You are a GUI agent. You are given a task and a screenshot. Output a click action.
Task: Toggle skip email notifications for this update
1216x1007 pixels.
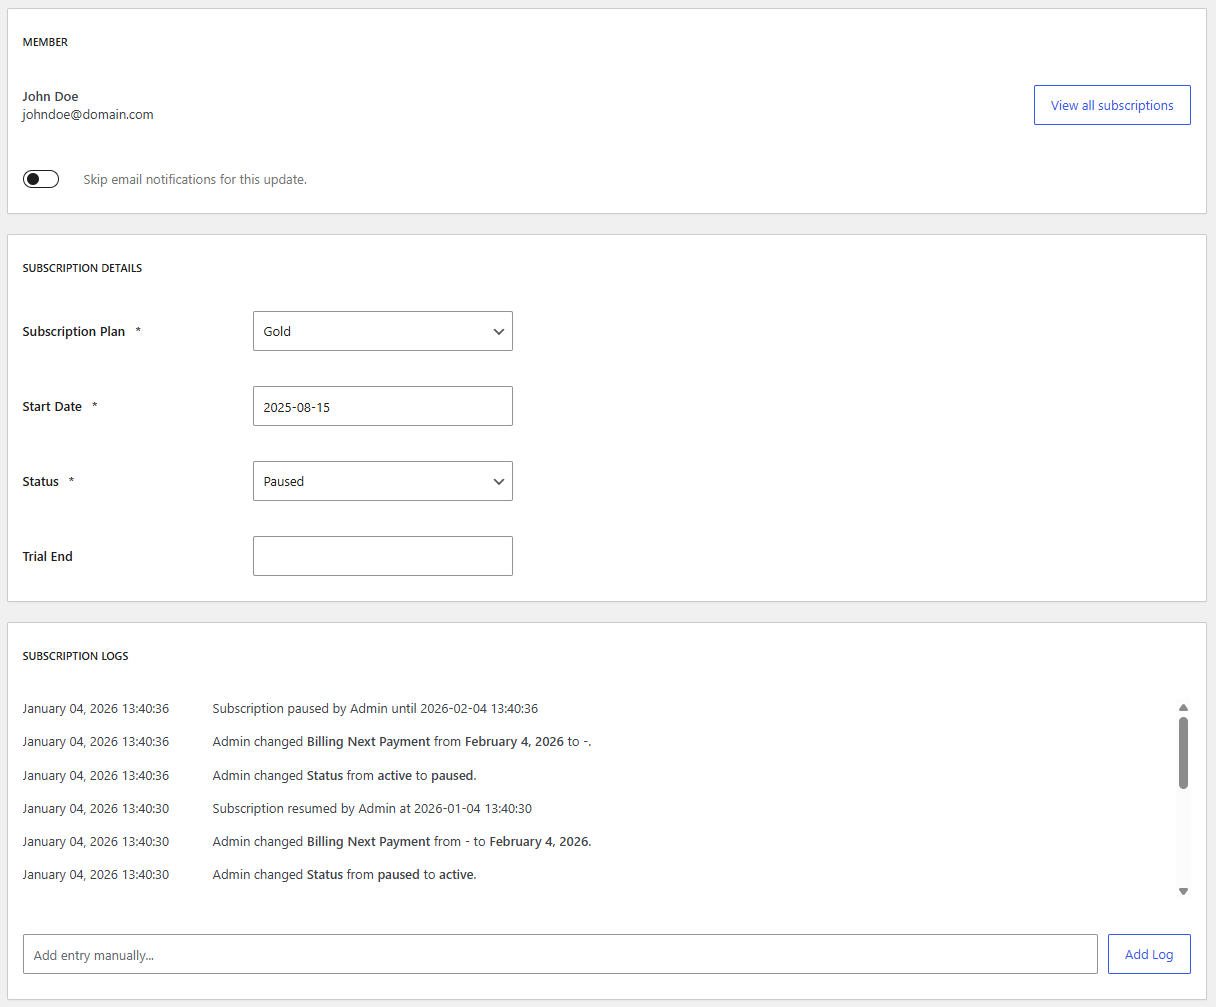pyautogui.click(x=41, y=178)
